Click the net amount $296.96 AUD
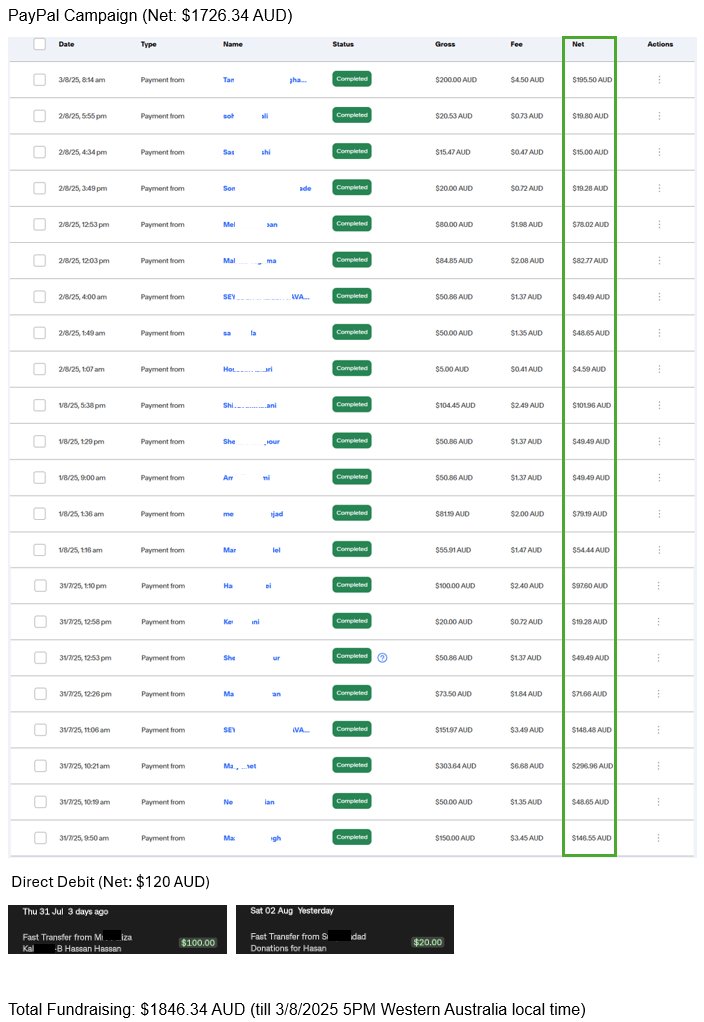 point(592,766)
